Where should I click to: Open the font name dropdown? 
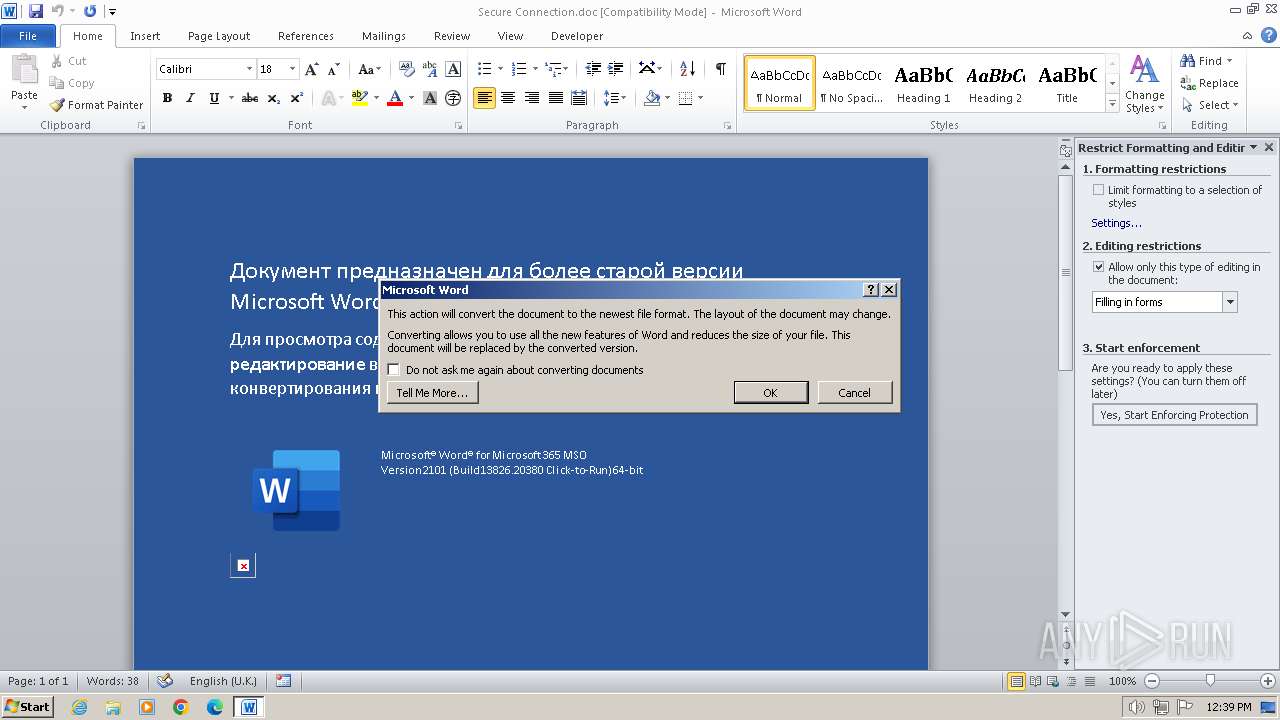pos(249,69)
